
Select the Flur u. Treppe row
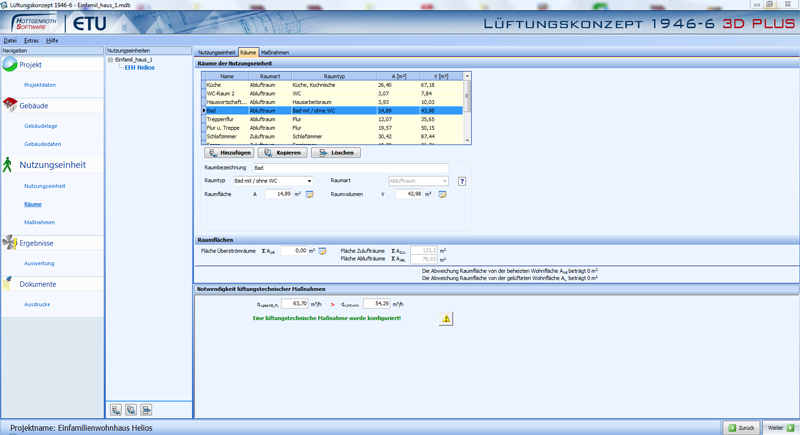pyautogui.click(x=332, y=128)
